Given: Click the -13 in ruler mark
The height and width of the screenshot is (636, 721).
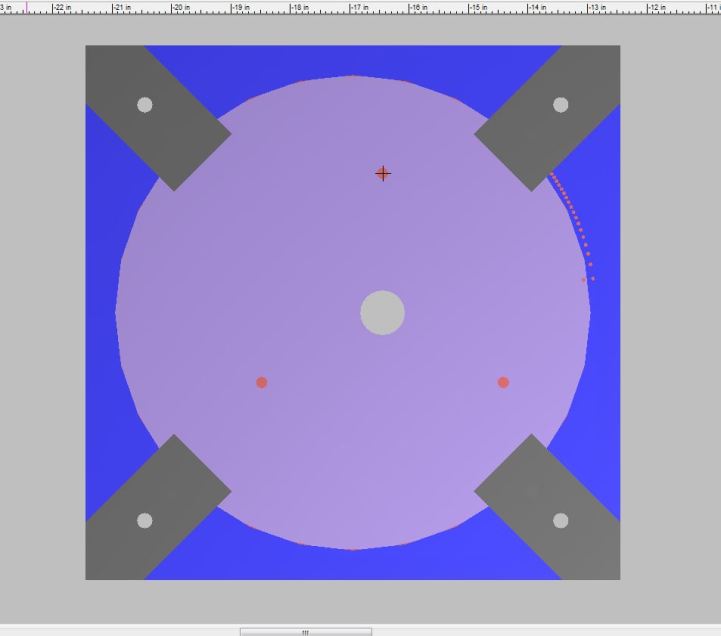Looking at the screenshot, I should [x=597, y=8].
